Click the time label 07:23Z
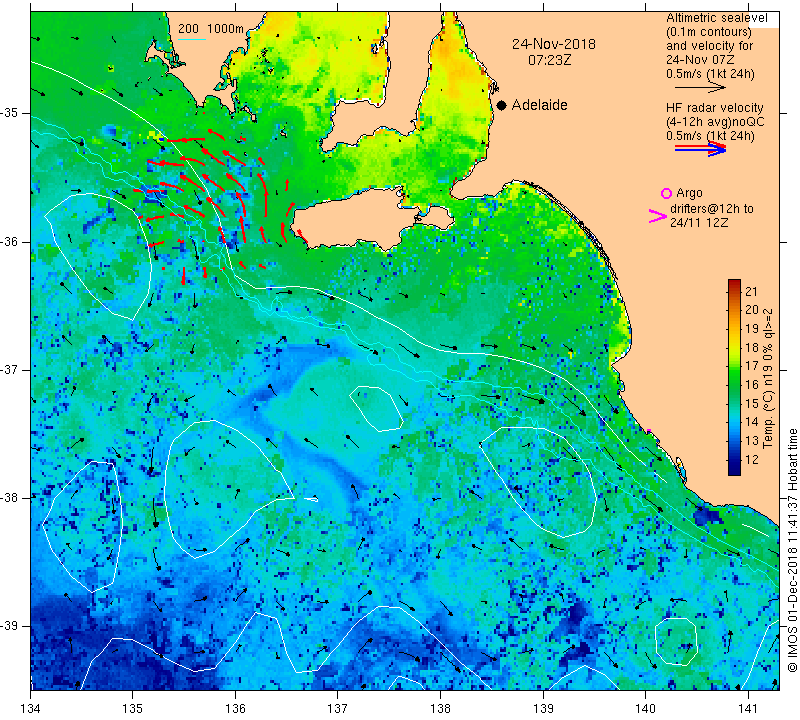This screenshot has width=800, height=720. [x=549, y=60]
